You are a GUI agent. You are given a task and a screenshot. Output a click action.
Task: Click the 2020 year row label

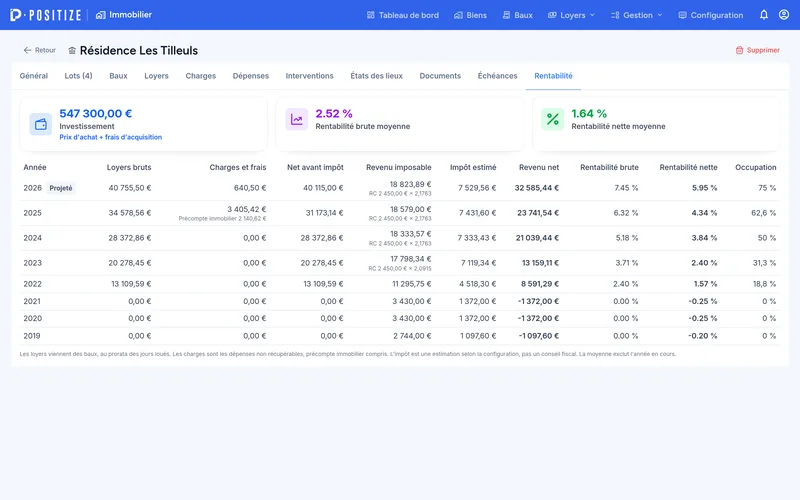coord(32,318)
